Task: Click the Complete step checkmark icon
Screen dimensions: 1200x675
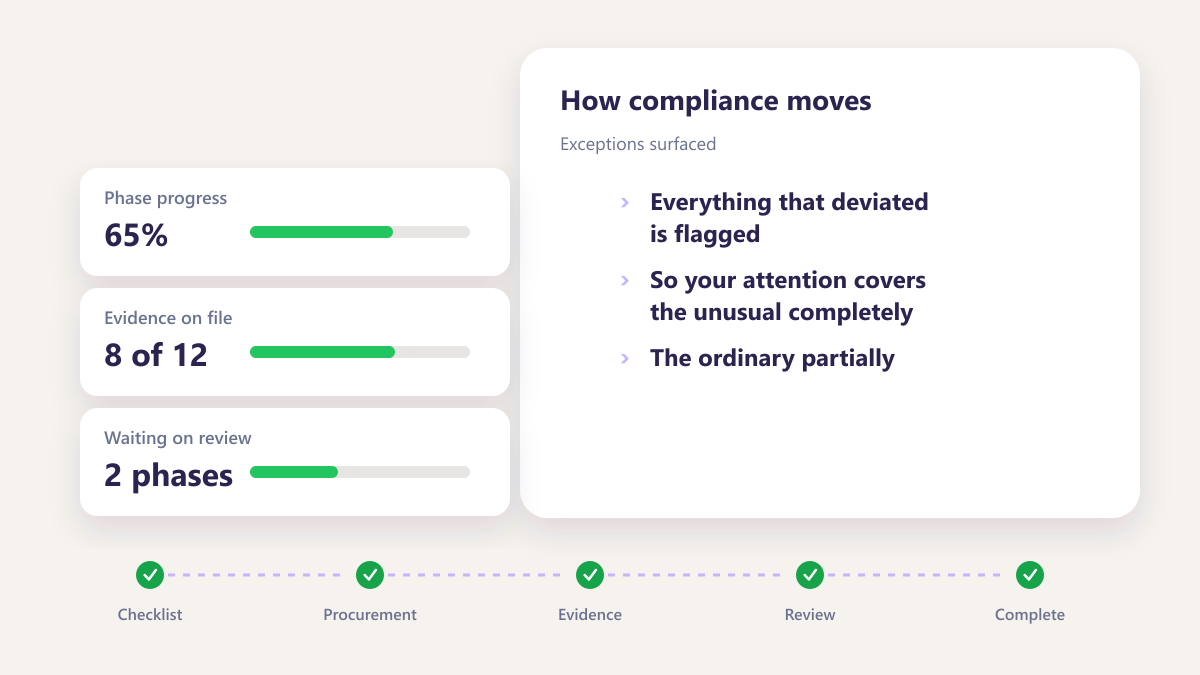Action: click(1030, 575)
